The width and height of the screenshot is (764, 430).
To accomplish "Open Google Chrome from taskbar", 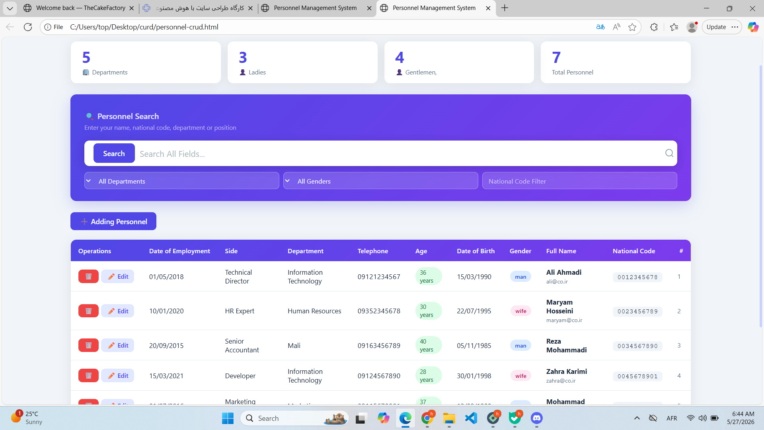I will tap(427, 418).
